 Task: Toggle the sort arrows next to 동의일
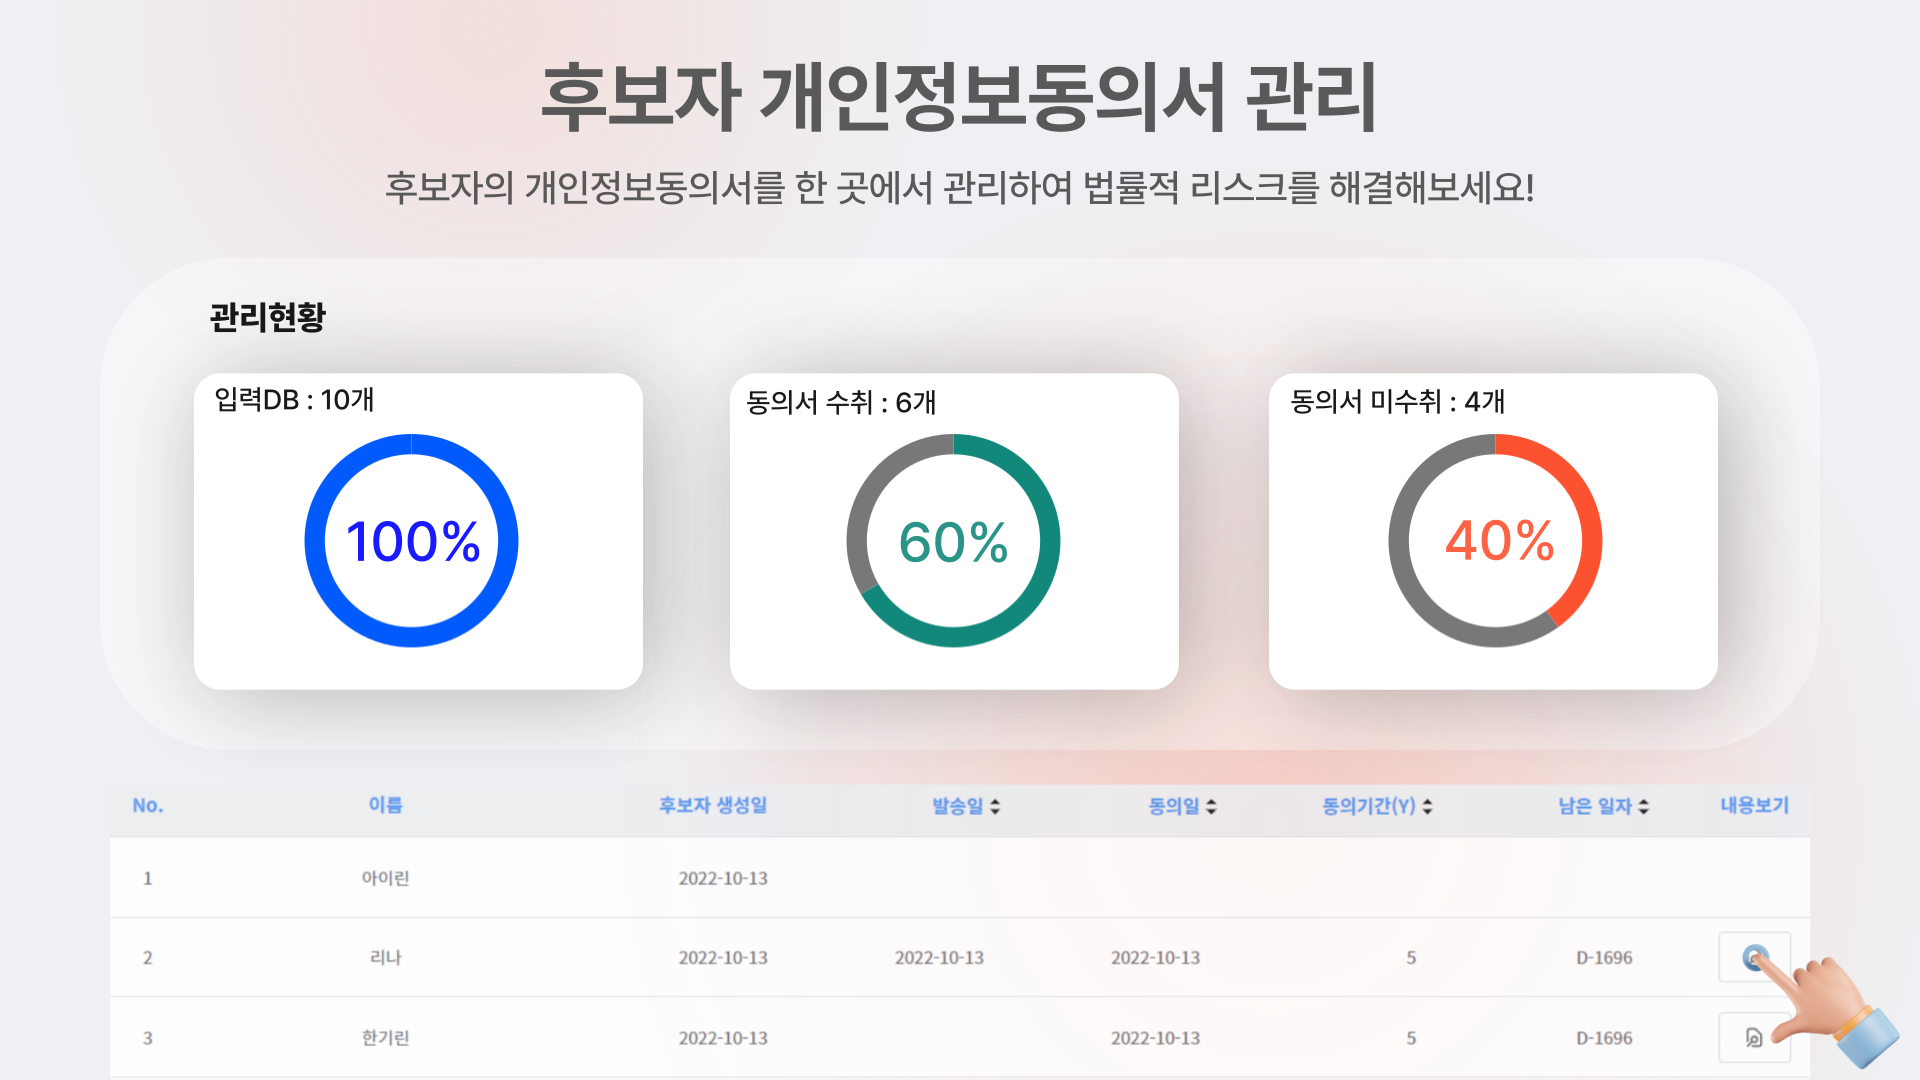pos(1211,806)
